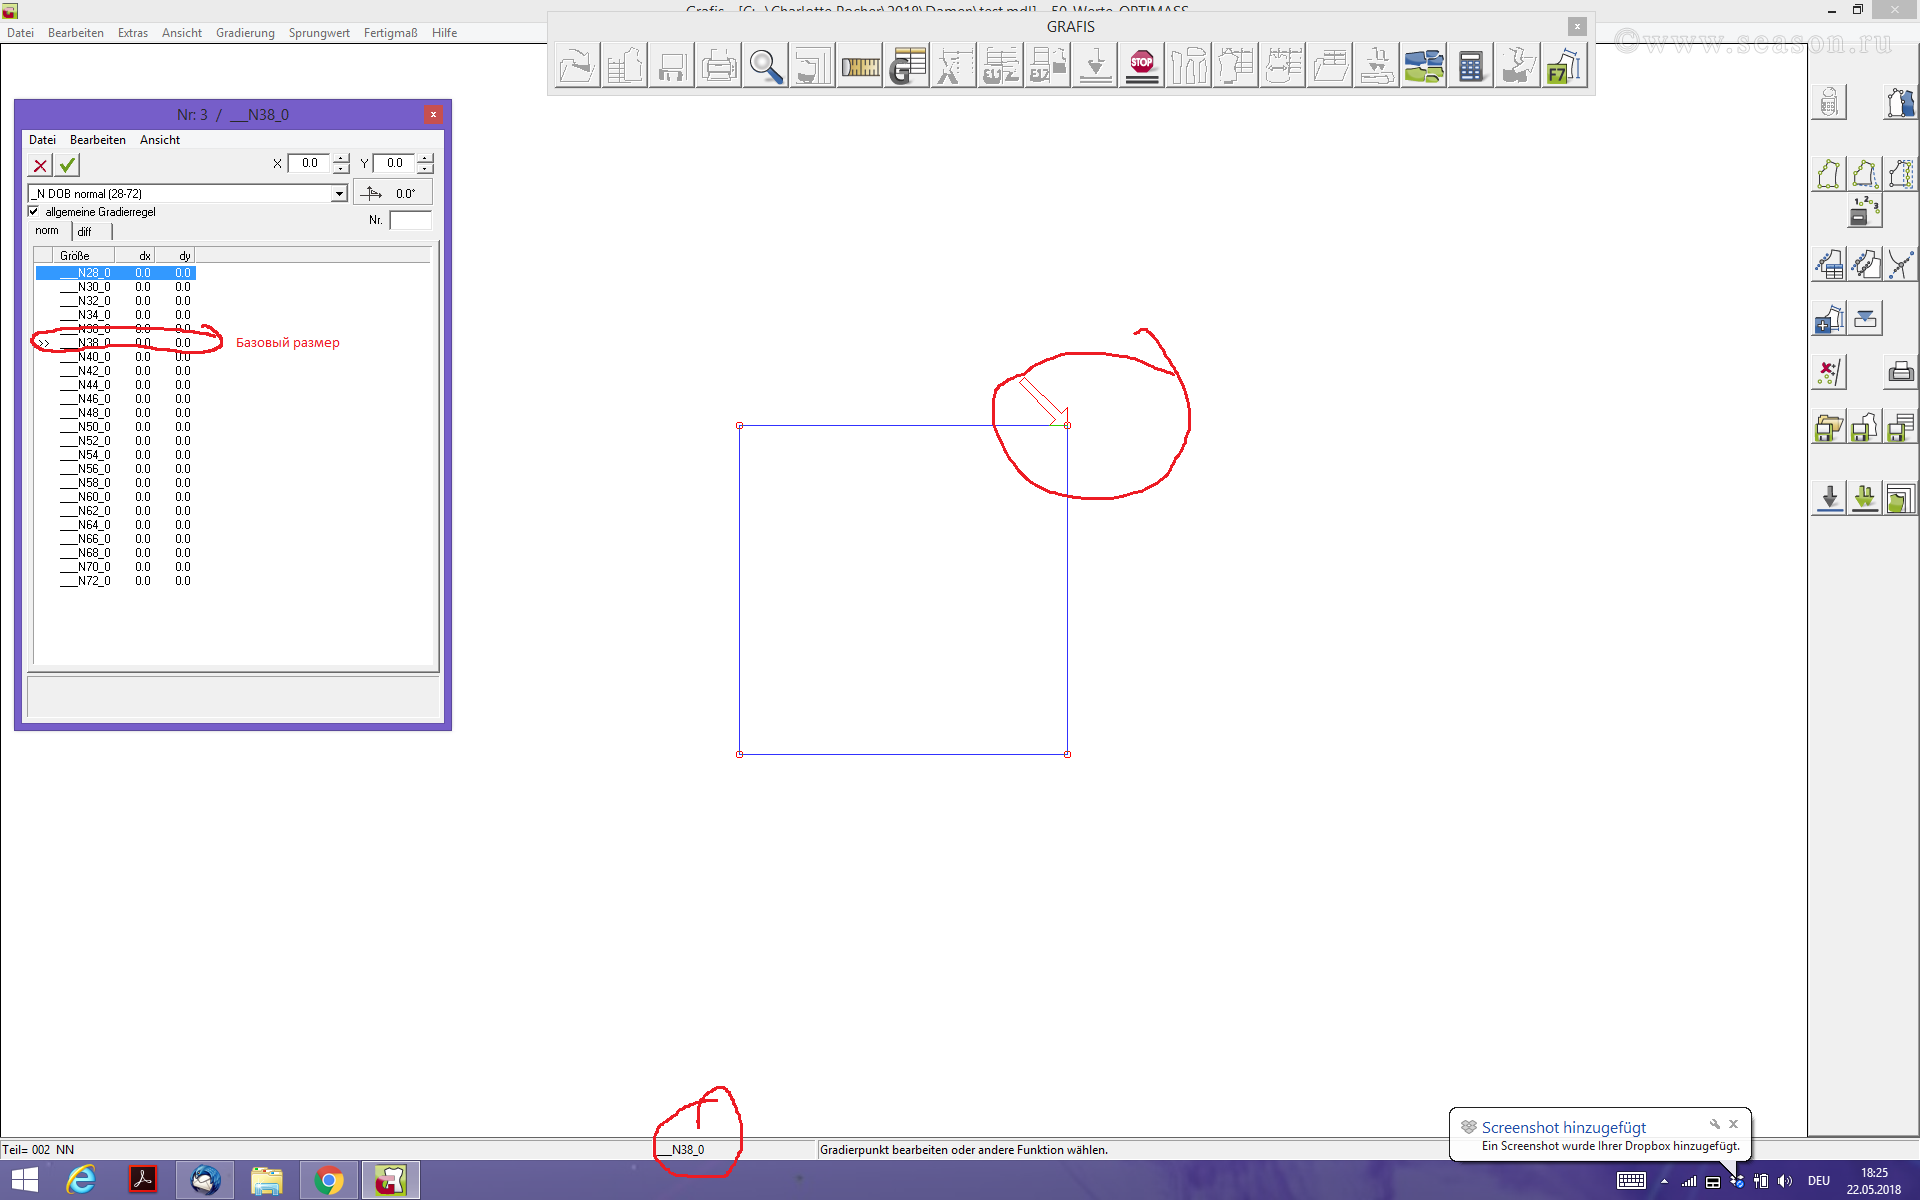
Task: Cancel with the red X button
Action: pyautogui.click(x=40, y=165)
